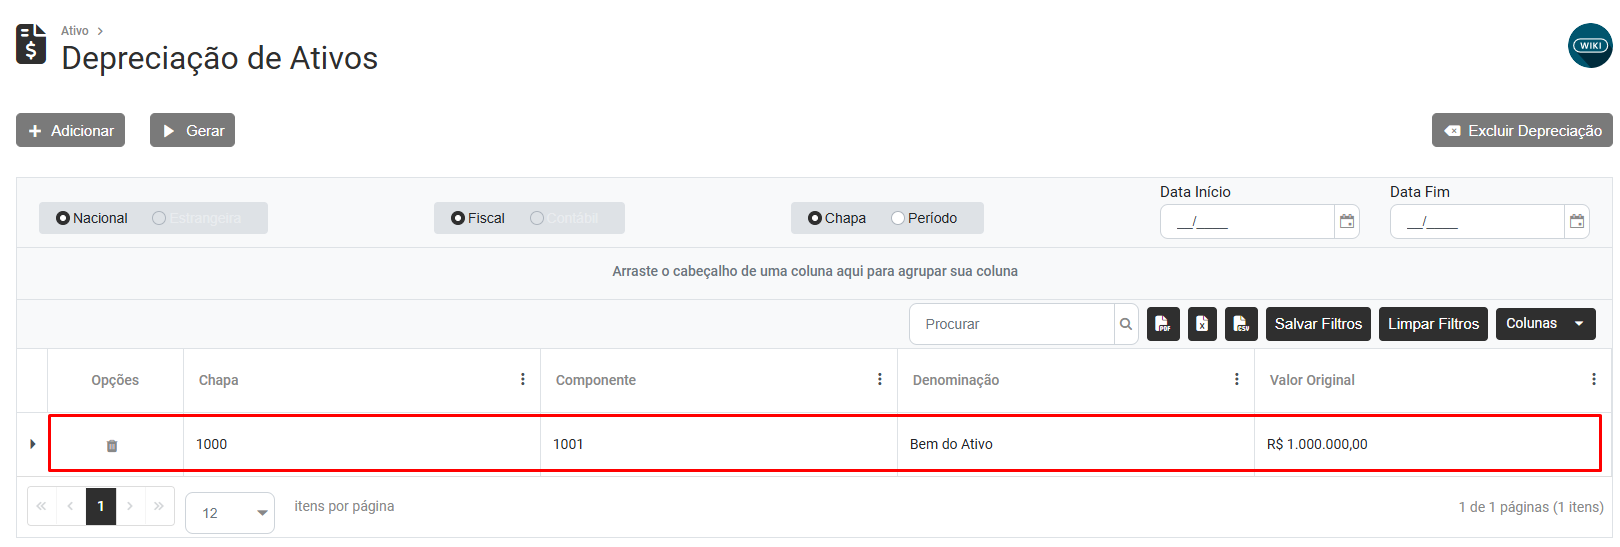This screenshot has height=547, width=1620.
Task: Click the Procurar search field
Action: [x=1012, y=324]
